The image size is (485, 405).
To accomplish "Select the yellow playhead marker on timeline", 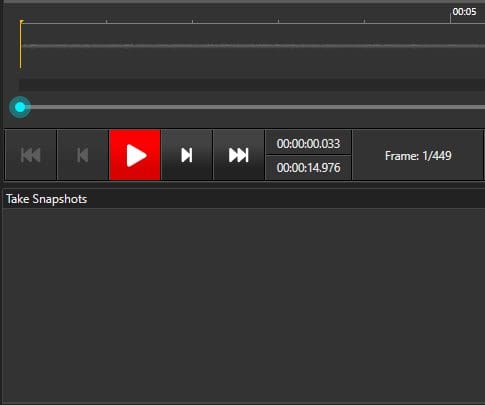I will click(21, 44).
